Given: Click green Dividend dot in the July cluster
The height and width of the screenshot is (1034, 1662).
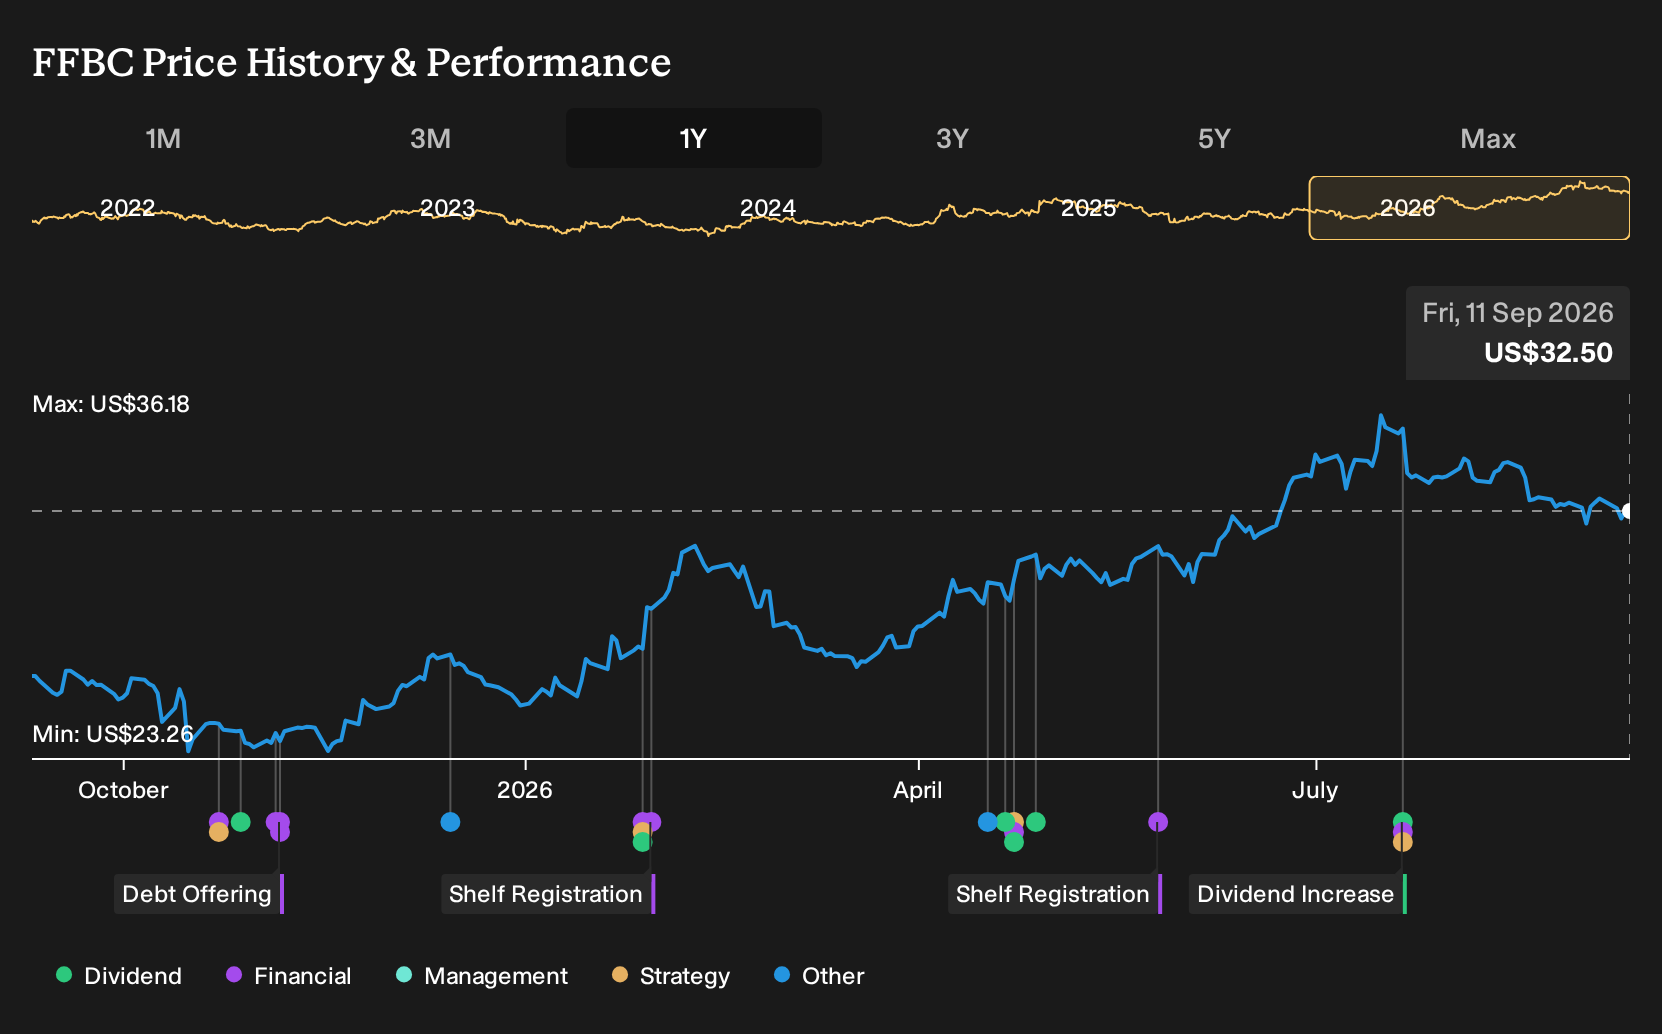Looking at the screenshot, I should pos(1403,821).
